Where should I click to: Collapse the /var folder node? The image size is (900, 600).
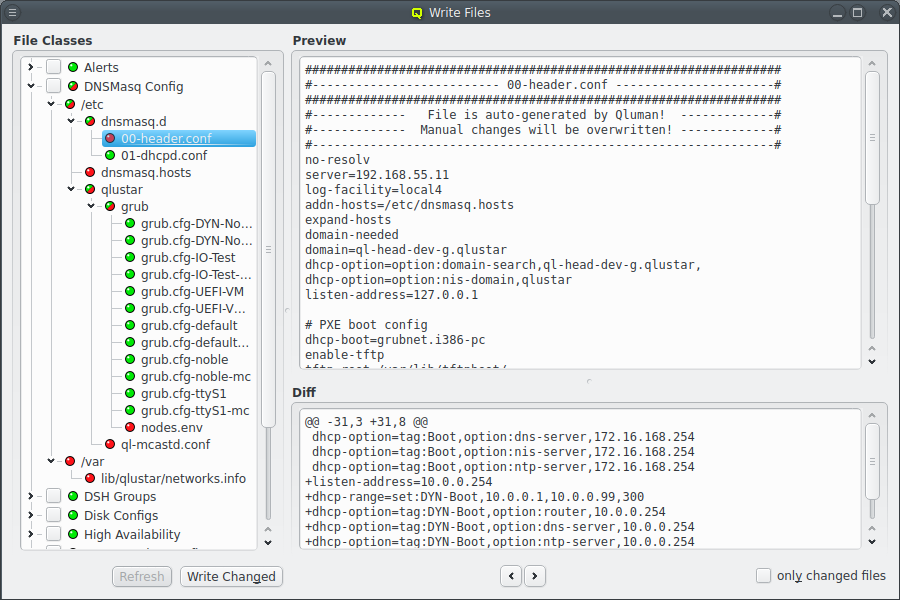pos(51,460)
